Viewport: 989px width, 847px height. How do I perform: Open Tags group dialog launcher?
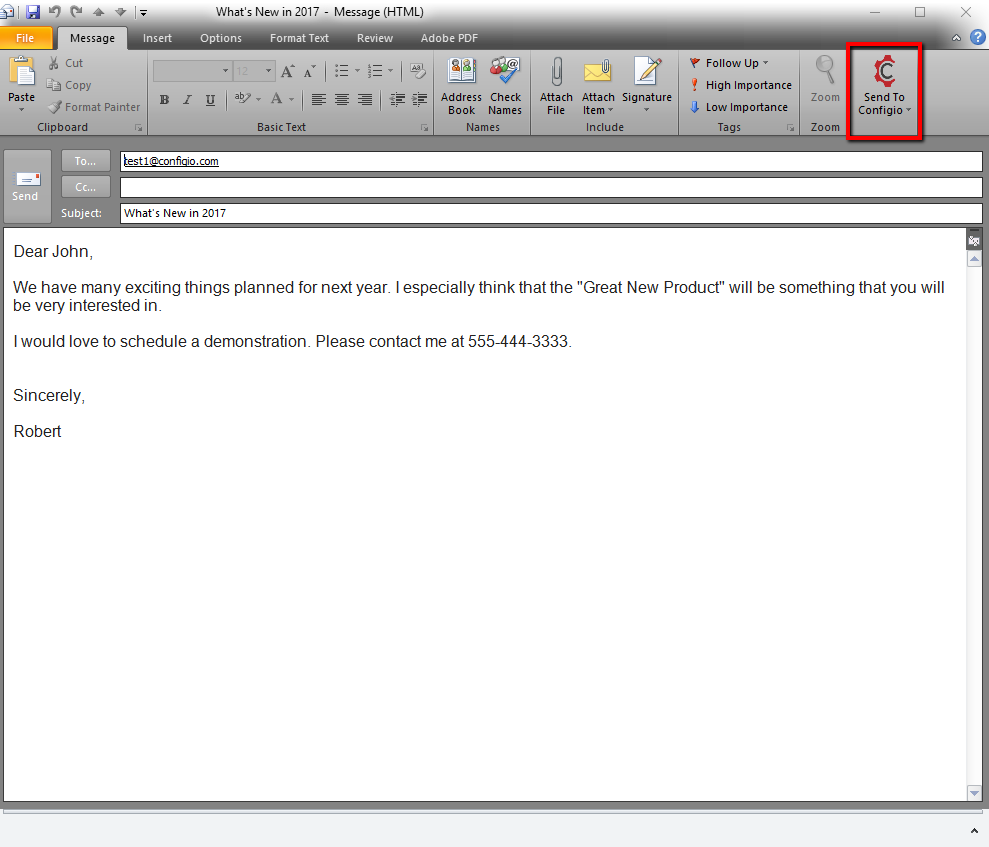click(790, 128)
